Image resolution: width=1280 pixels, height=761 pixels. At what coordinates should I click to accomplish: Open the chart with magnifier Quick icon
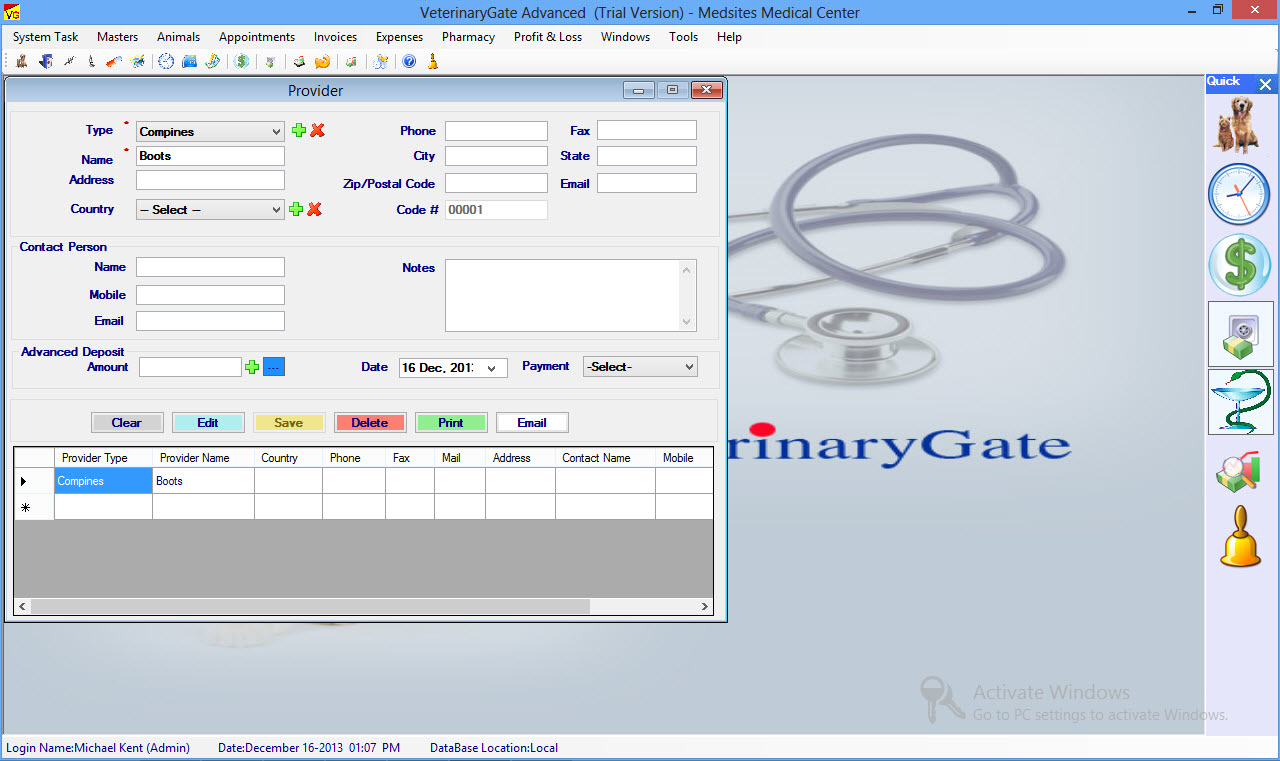(x=1238, y=471)
